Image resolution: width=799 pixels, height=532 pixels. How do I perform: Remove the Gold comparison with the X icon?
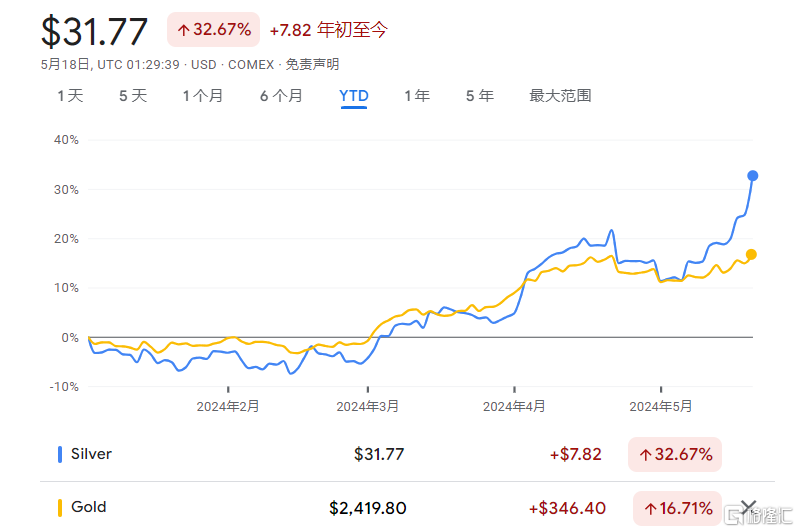click(748, 507)
